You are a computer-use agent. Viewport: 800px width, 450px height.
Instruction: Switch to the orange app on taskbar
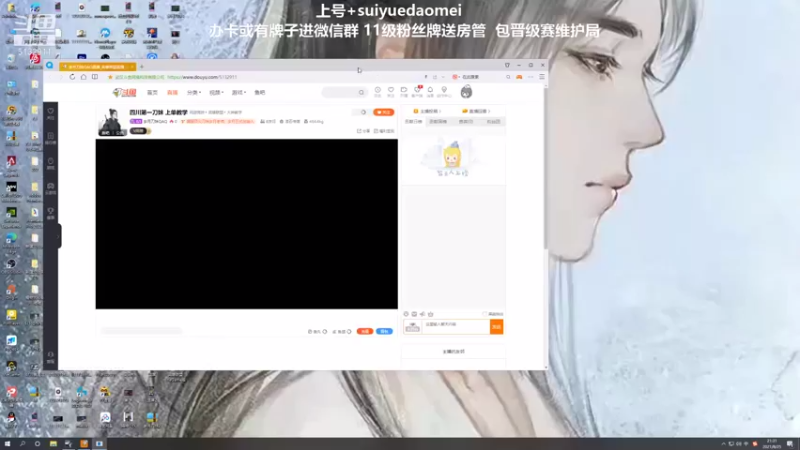pos(84,444)
